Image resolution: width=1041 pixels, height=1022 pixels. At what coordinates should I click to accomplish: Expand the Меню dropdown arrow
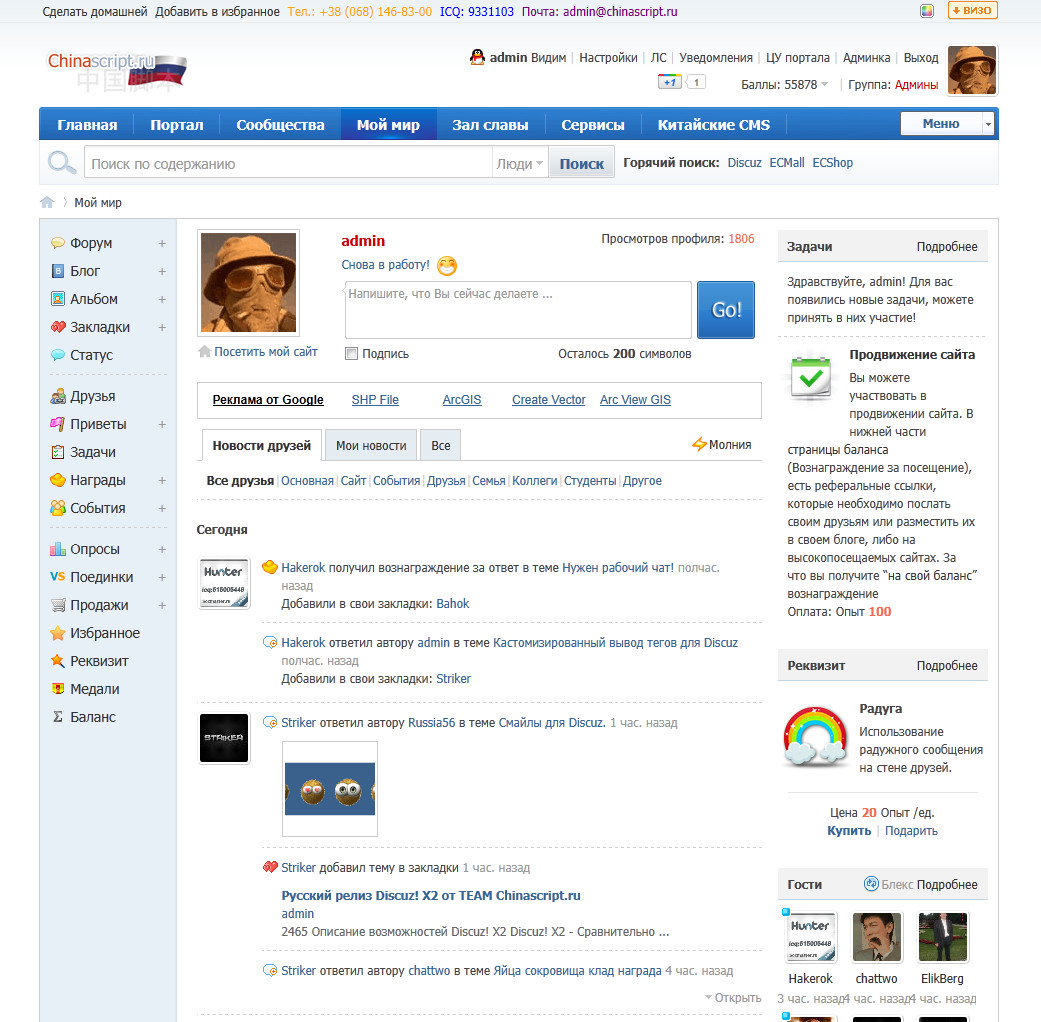(x=988, y=124)
